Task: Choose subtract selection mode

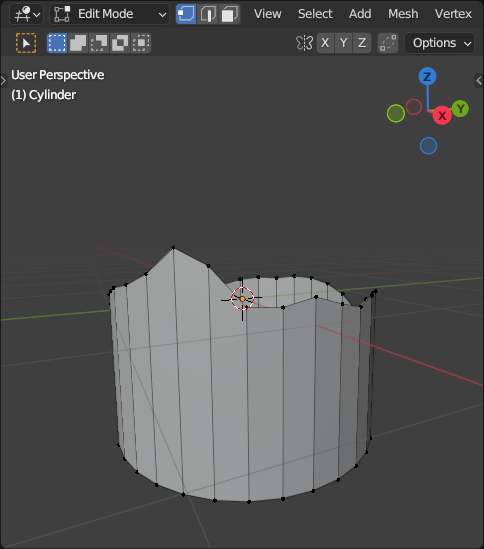Action: [99, 43]
